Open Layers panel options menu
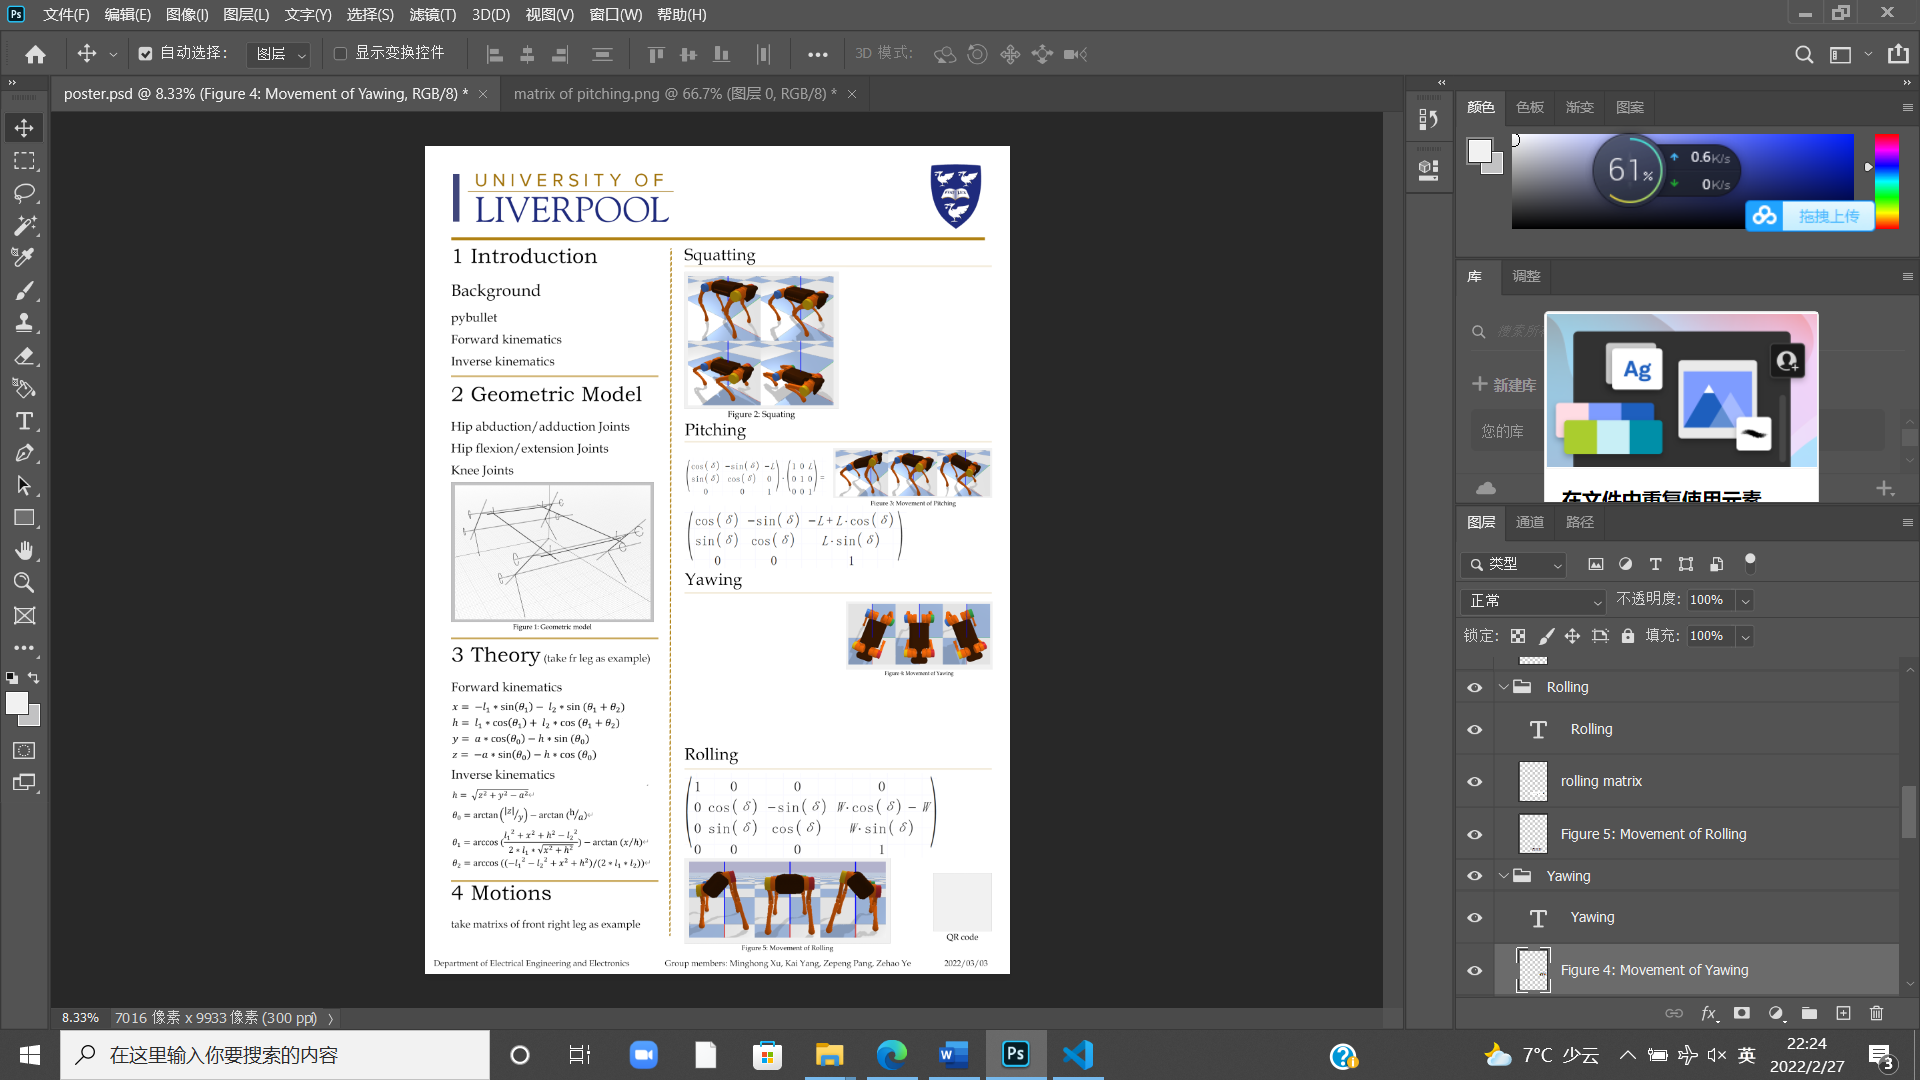The image size is (1920, 1080). [1906, 522]
